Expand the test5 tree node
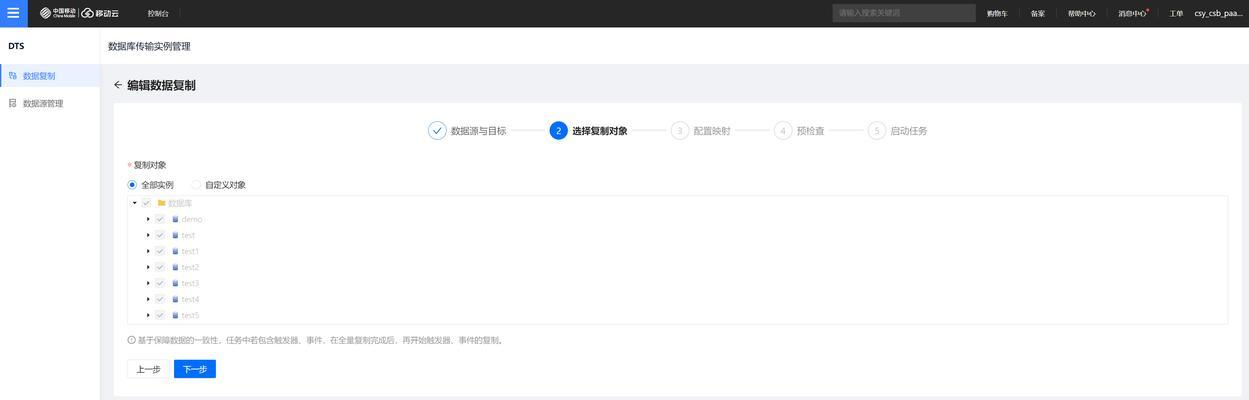Screen dimensions: 1249x400 [x=148, y=315]
